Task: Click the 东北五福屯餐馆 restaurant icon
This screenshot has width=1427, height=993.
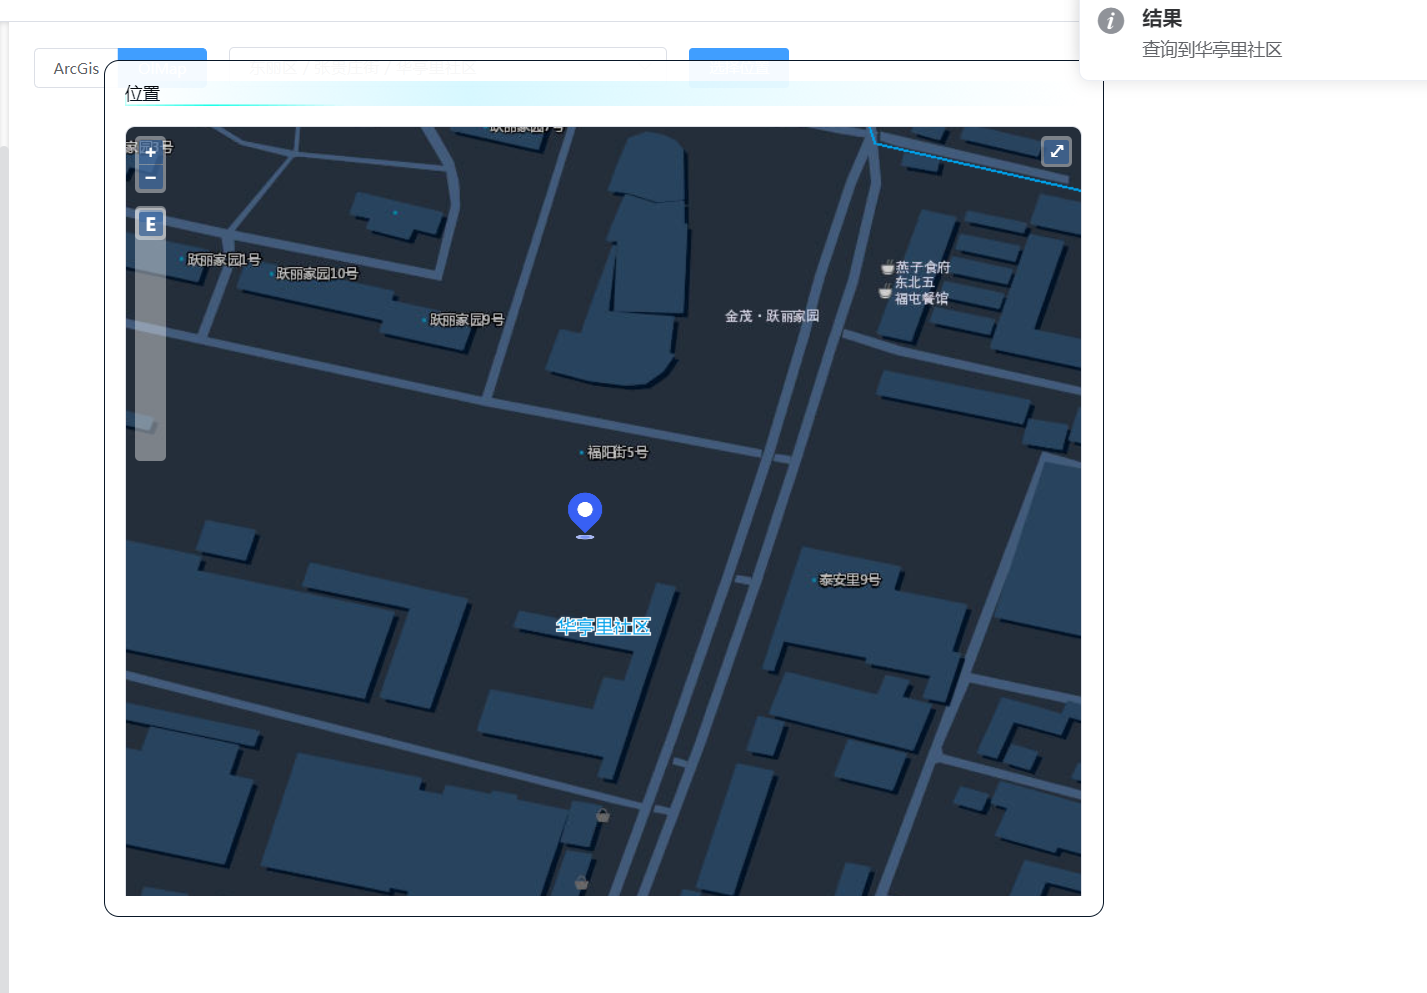Action: click(x=885, y=292)
